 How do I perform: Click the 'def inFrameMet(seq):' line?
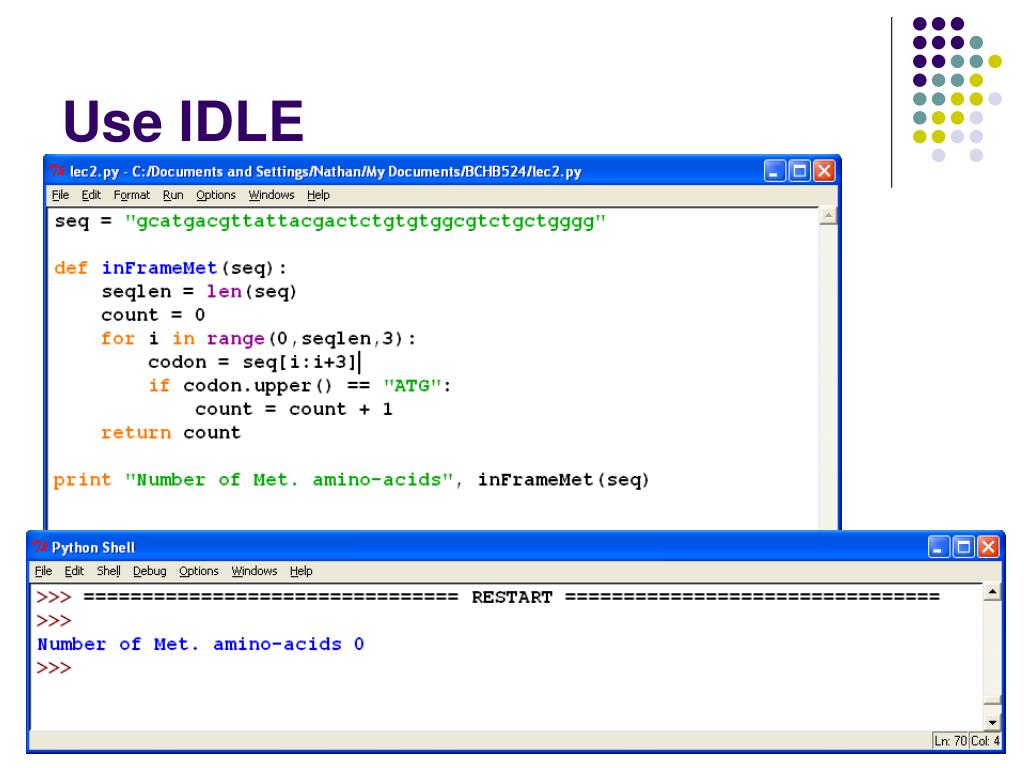click(170, 268)
